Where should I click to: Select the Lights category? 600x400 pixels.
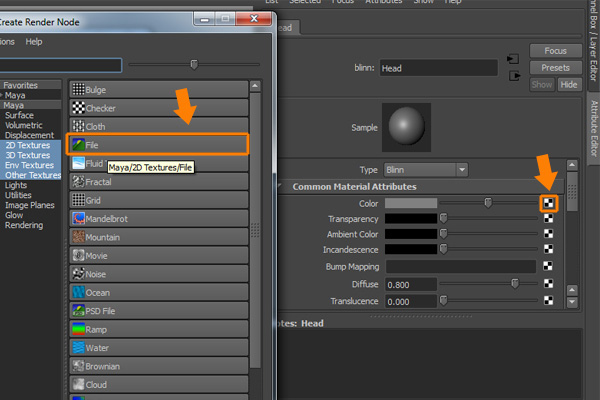coord(16,185)
